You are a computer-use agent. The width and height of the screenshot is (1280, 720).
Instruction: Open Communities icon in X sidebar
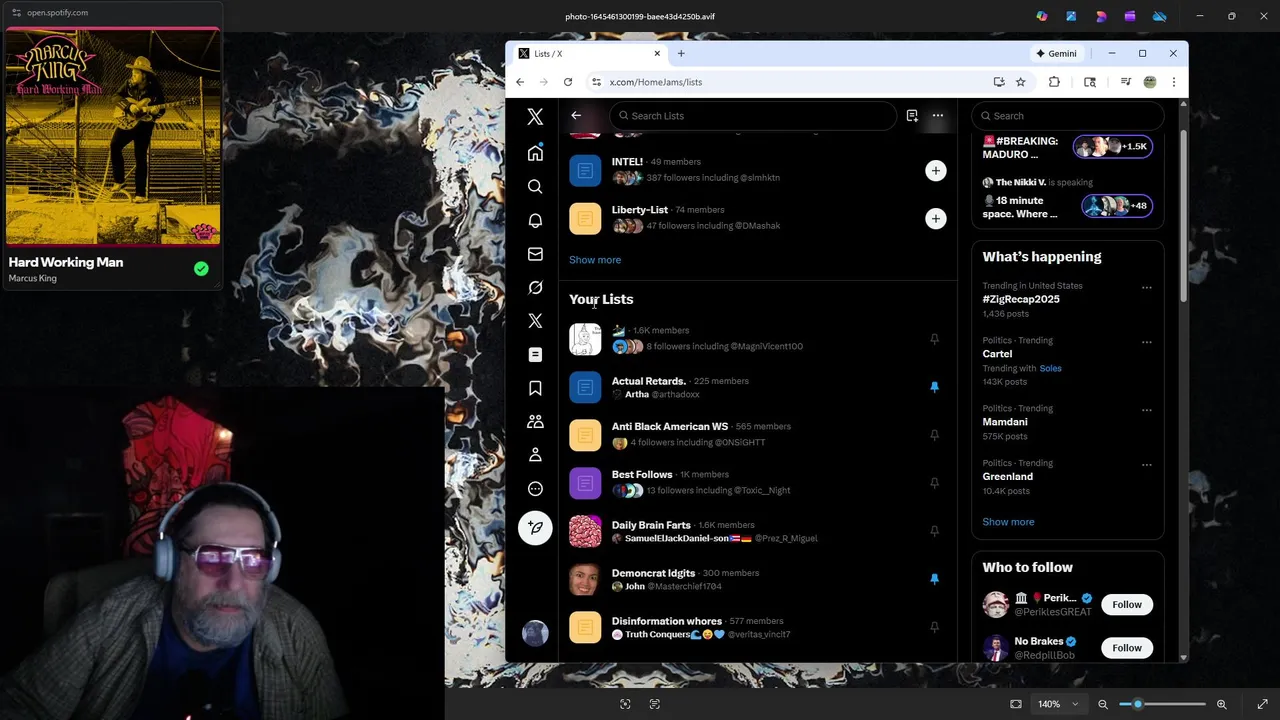(535, 422)
